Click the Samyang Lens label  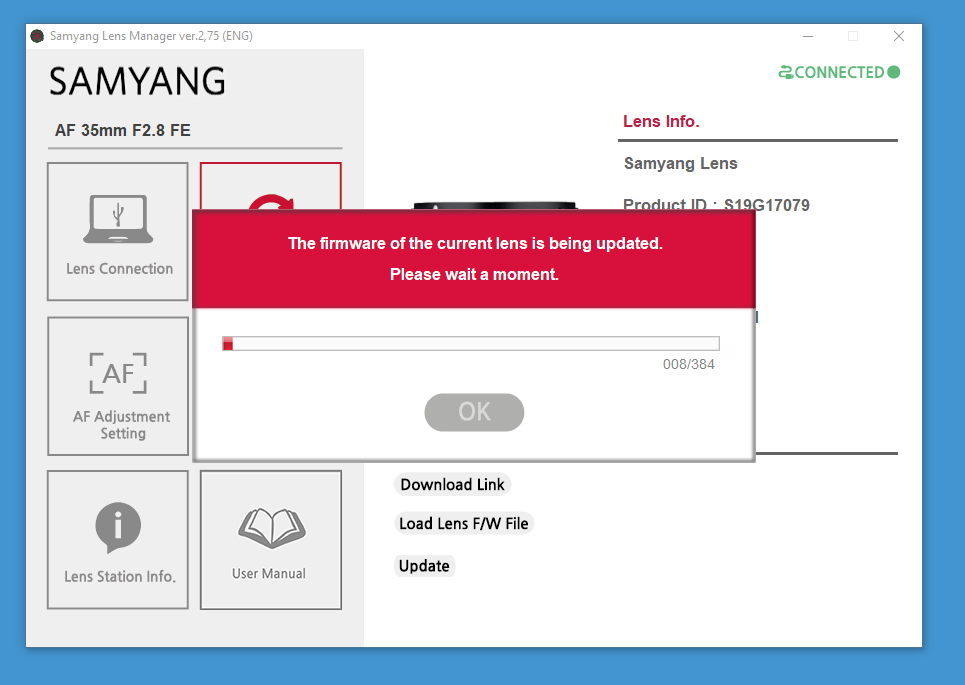tap(680, 163)
